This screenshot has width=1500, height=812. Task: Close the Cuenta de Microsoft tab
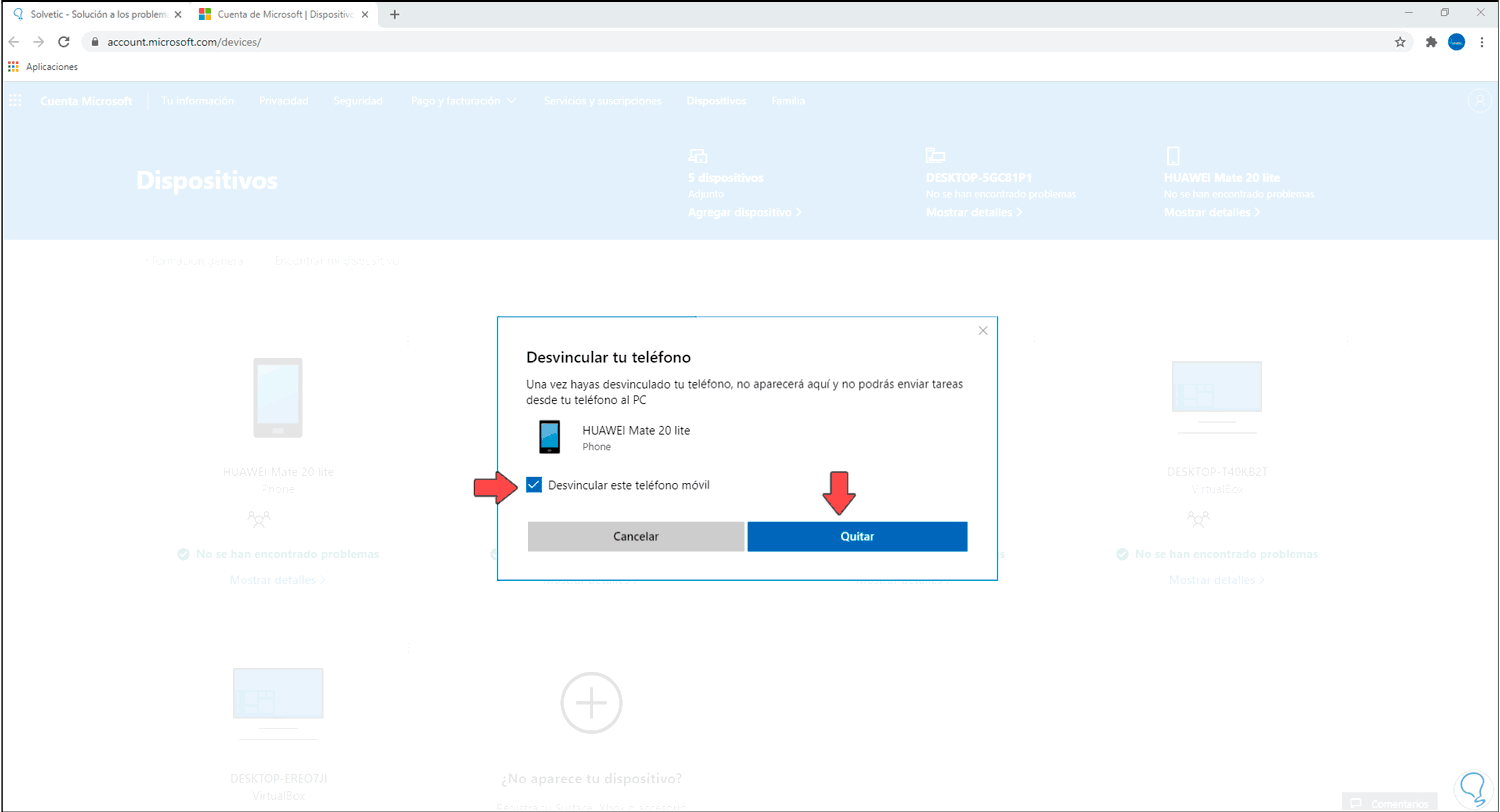click(x=367, y=14)
